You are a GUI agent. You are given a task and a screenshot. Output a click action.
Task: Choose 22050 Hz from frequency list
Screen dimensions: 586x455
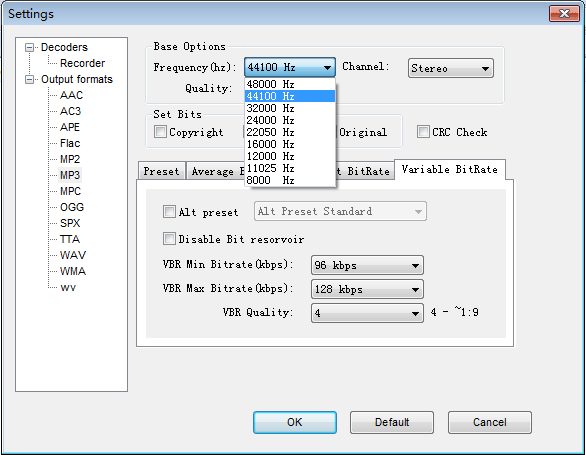(x=290, y=132)
